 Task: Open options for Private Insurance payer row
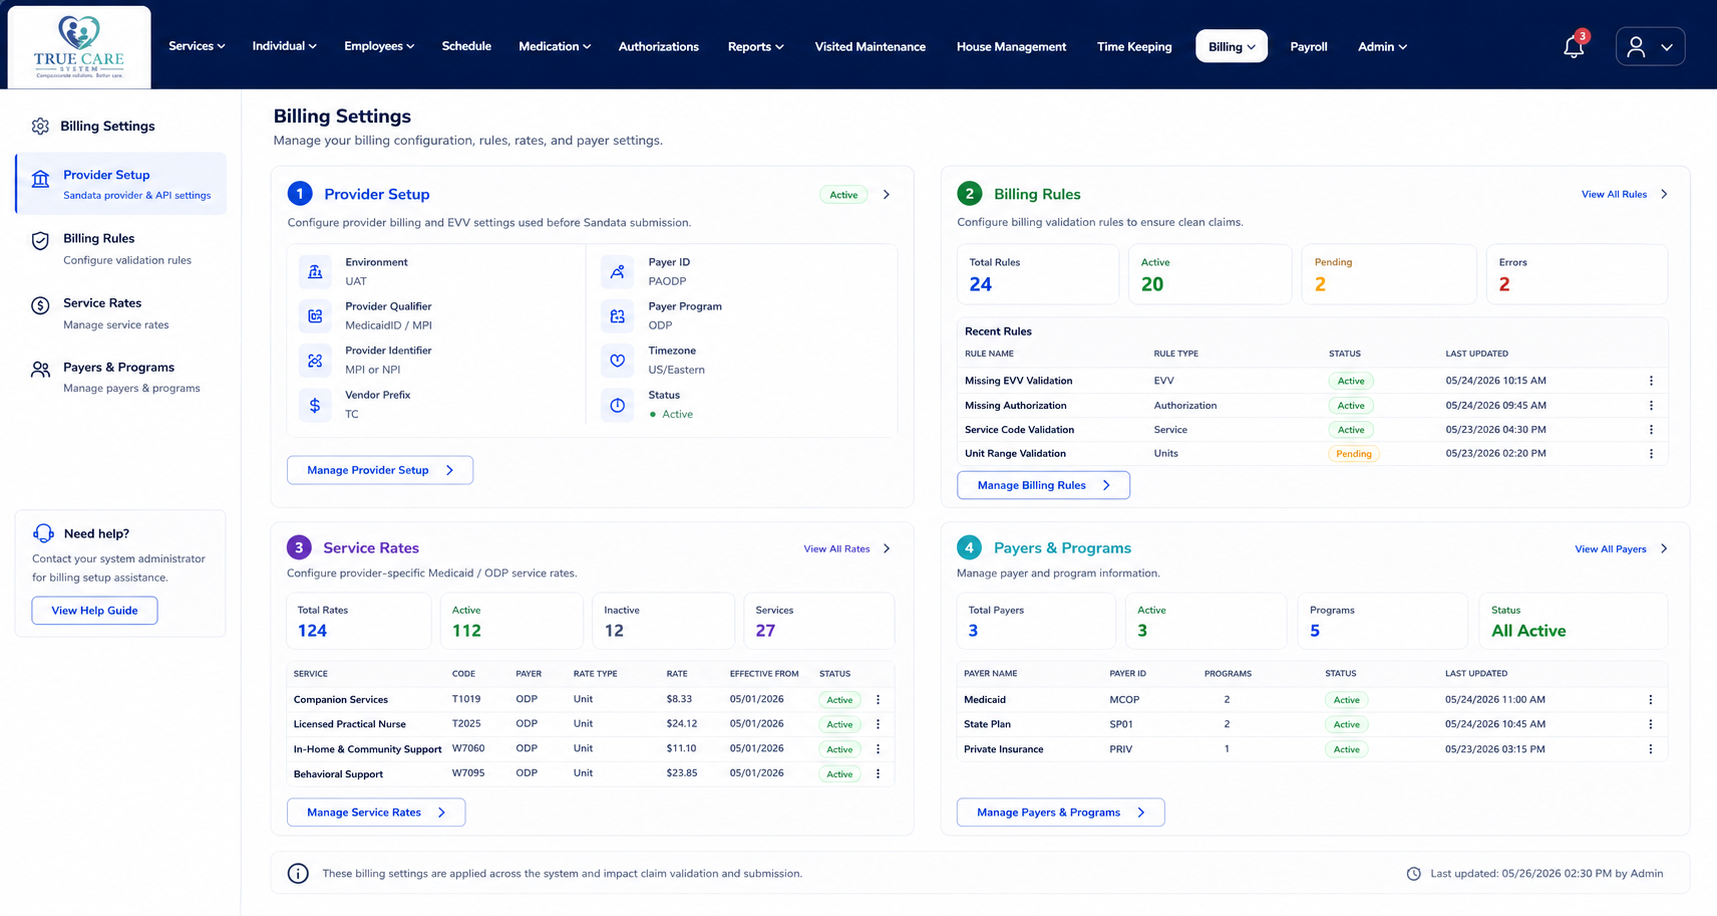pyautogui.click(x=1650, y=749)
